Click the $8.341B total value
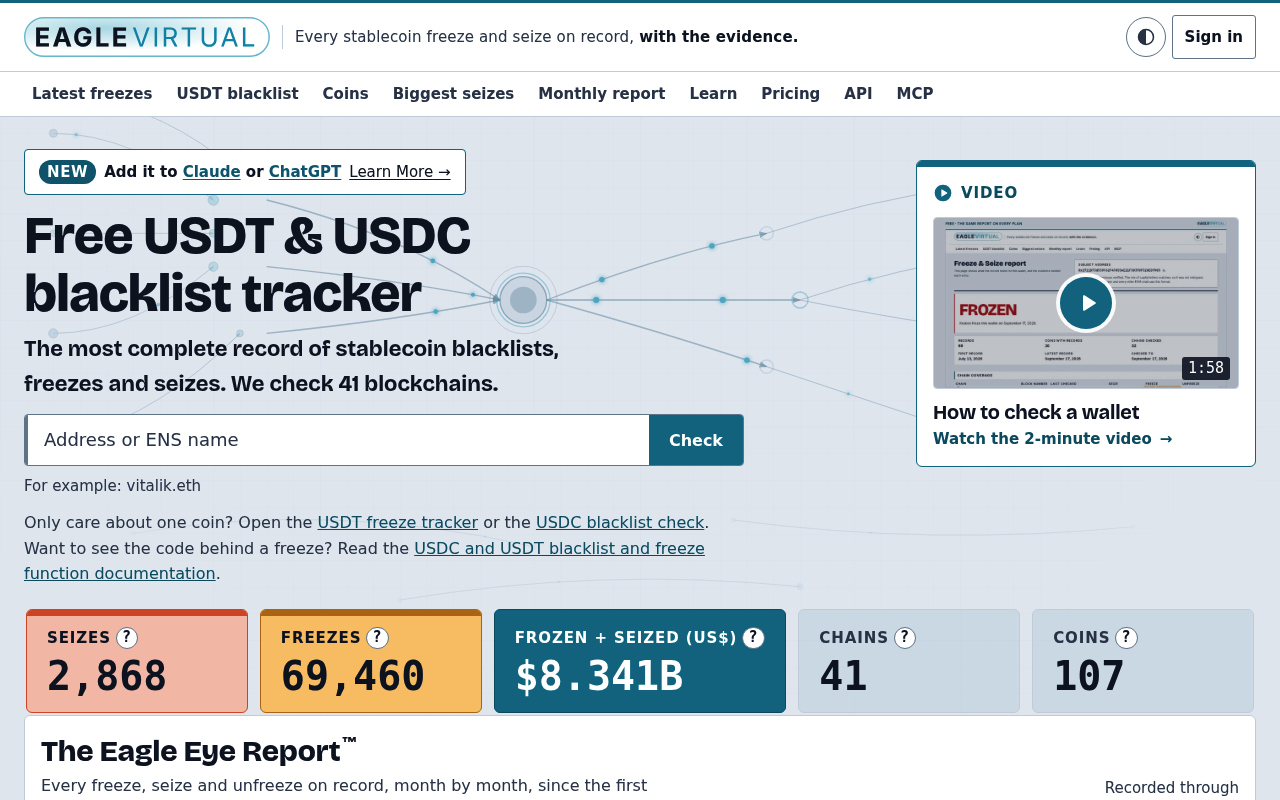The width and height of the screenshot is (1280, 800). click(599, 677)
